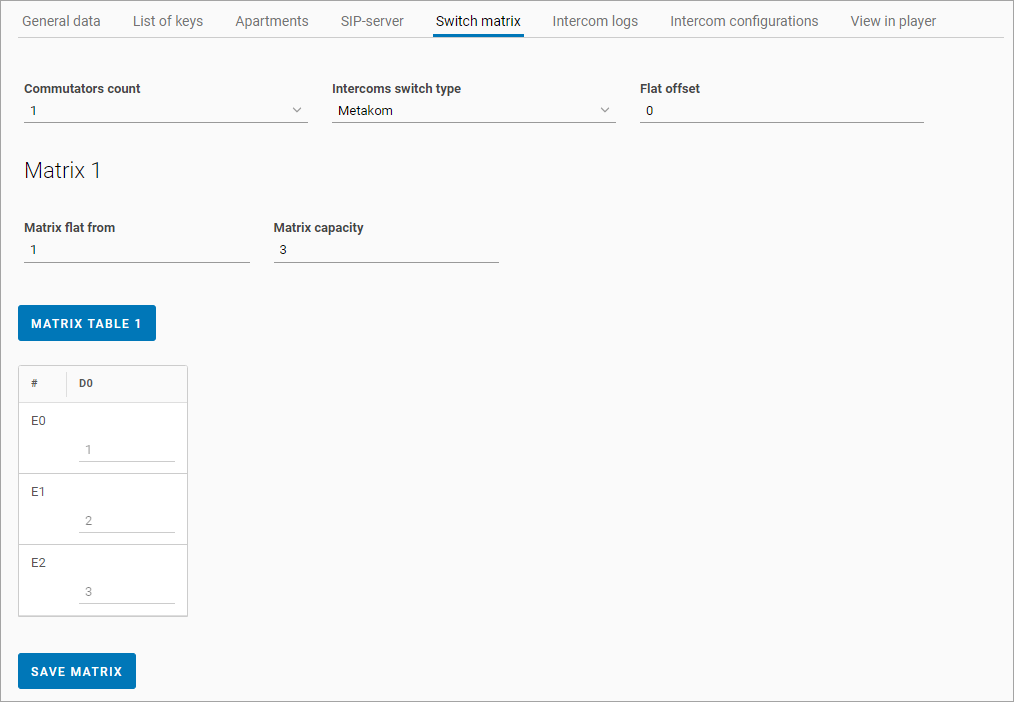Click the Flat offset input field
The width and height of the screenshot is (1014, 702).
[x=781, y=111]
